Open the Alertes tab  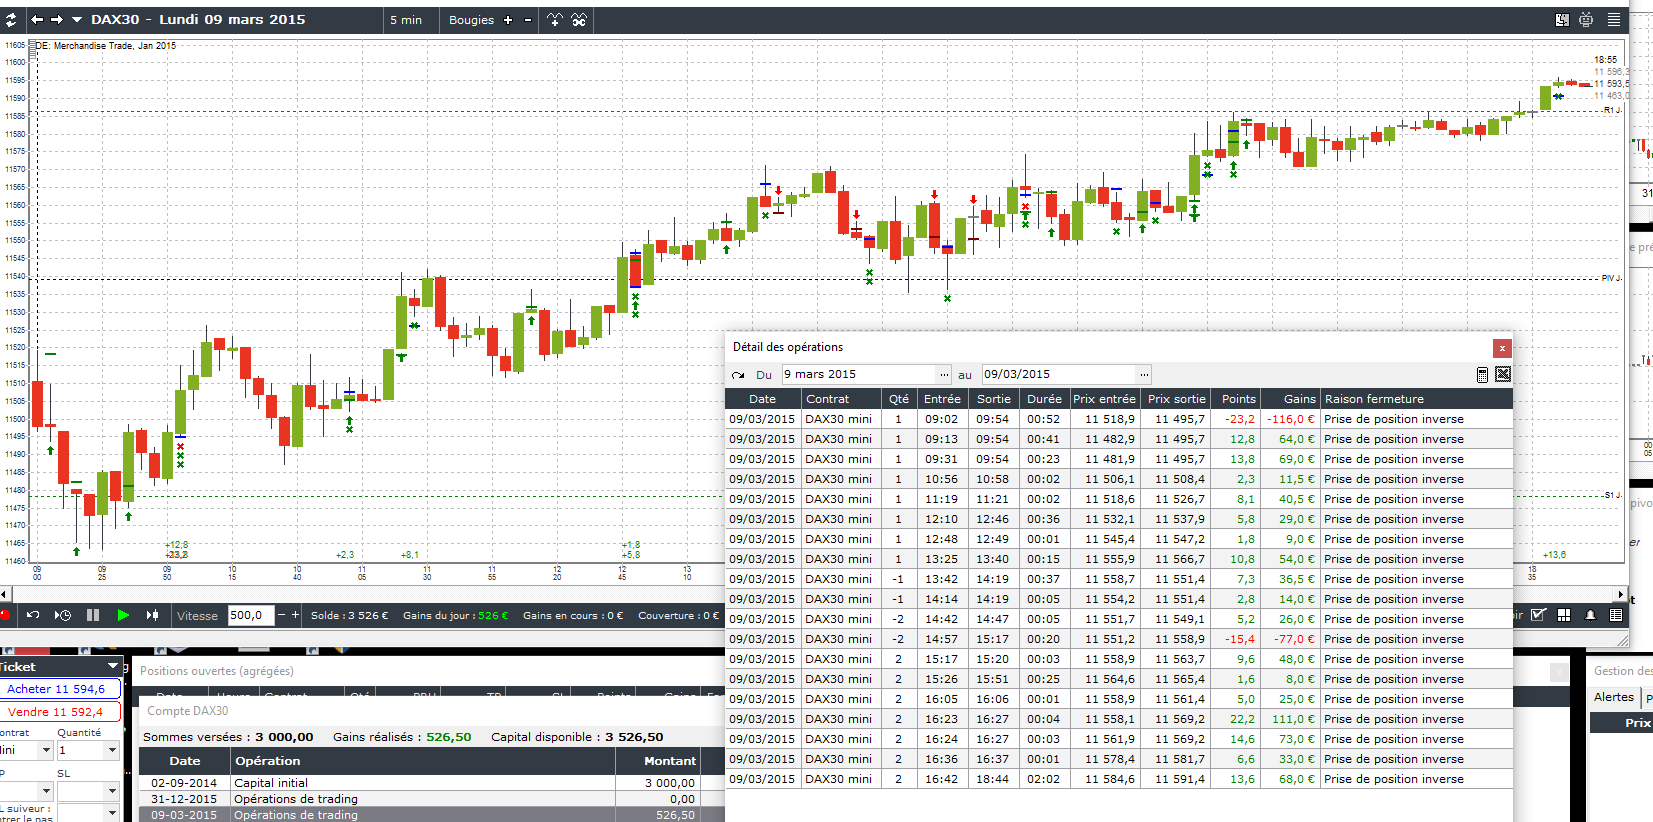click(x=1614, y=697)
